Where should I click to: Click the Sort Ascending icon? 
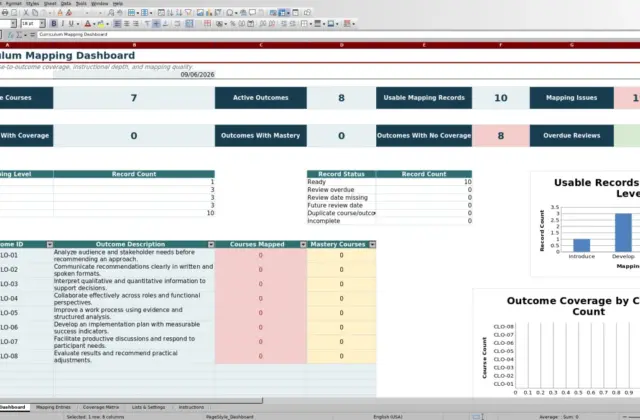[170, 13]
